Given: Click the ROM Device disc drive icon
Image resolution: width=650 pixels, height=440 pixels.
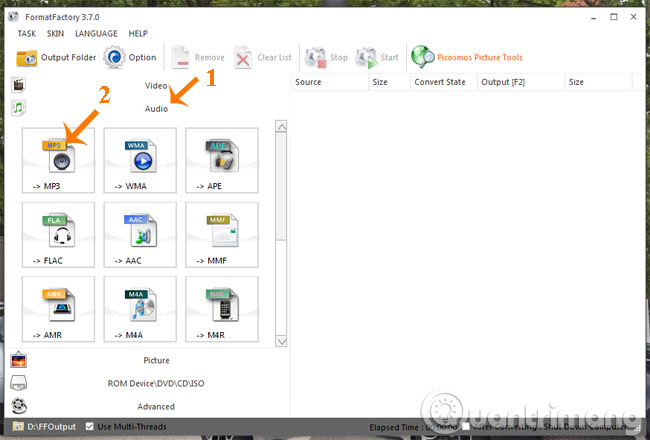Looking at the screenshot, I should [x=19, y=383].
